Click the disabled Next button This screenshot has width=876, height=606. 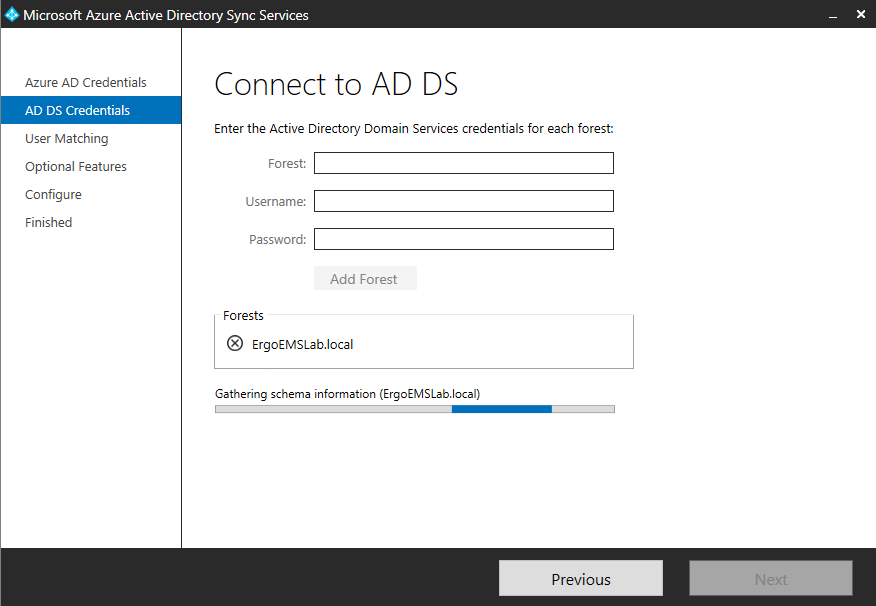(770, 578)
